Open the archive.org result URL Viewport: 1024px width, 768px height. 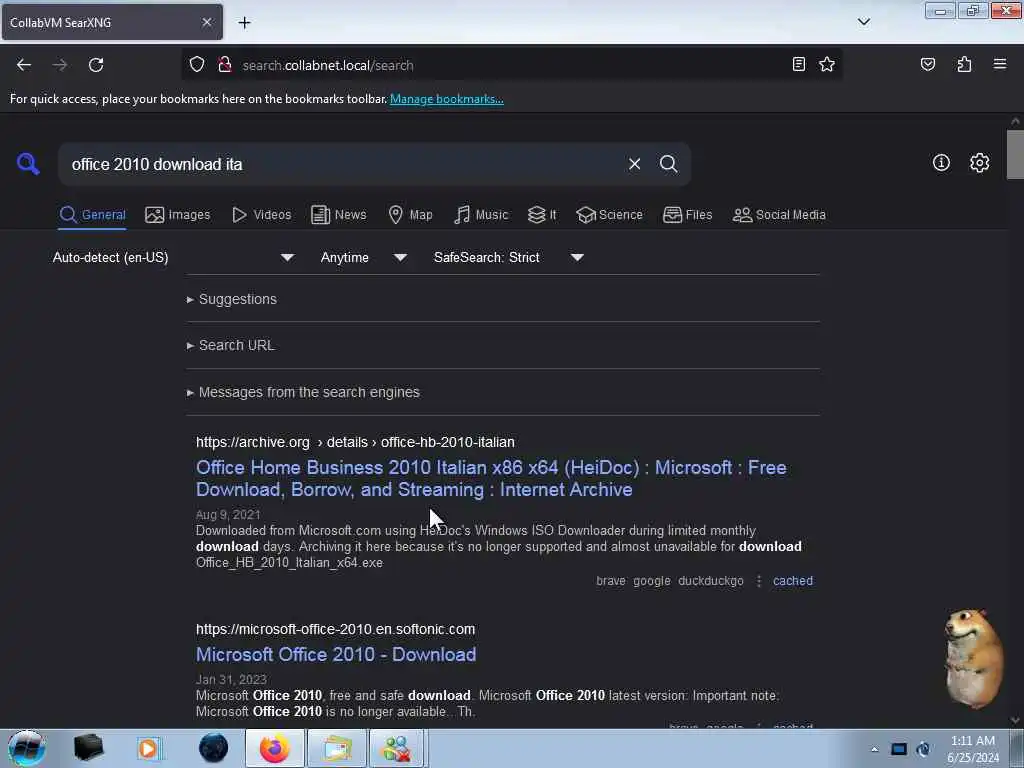click(355, 442)
